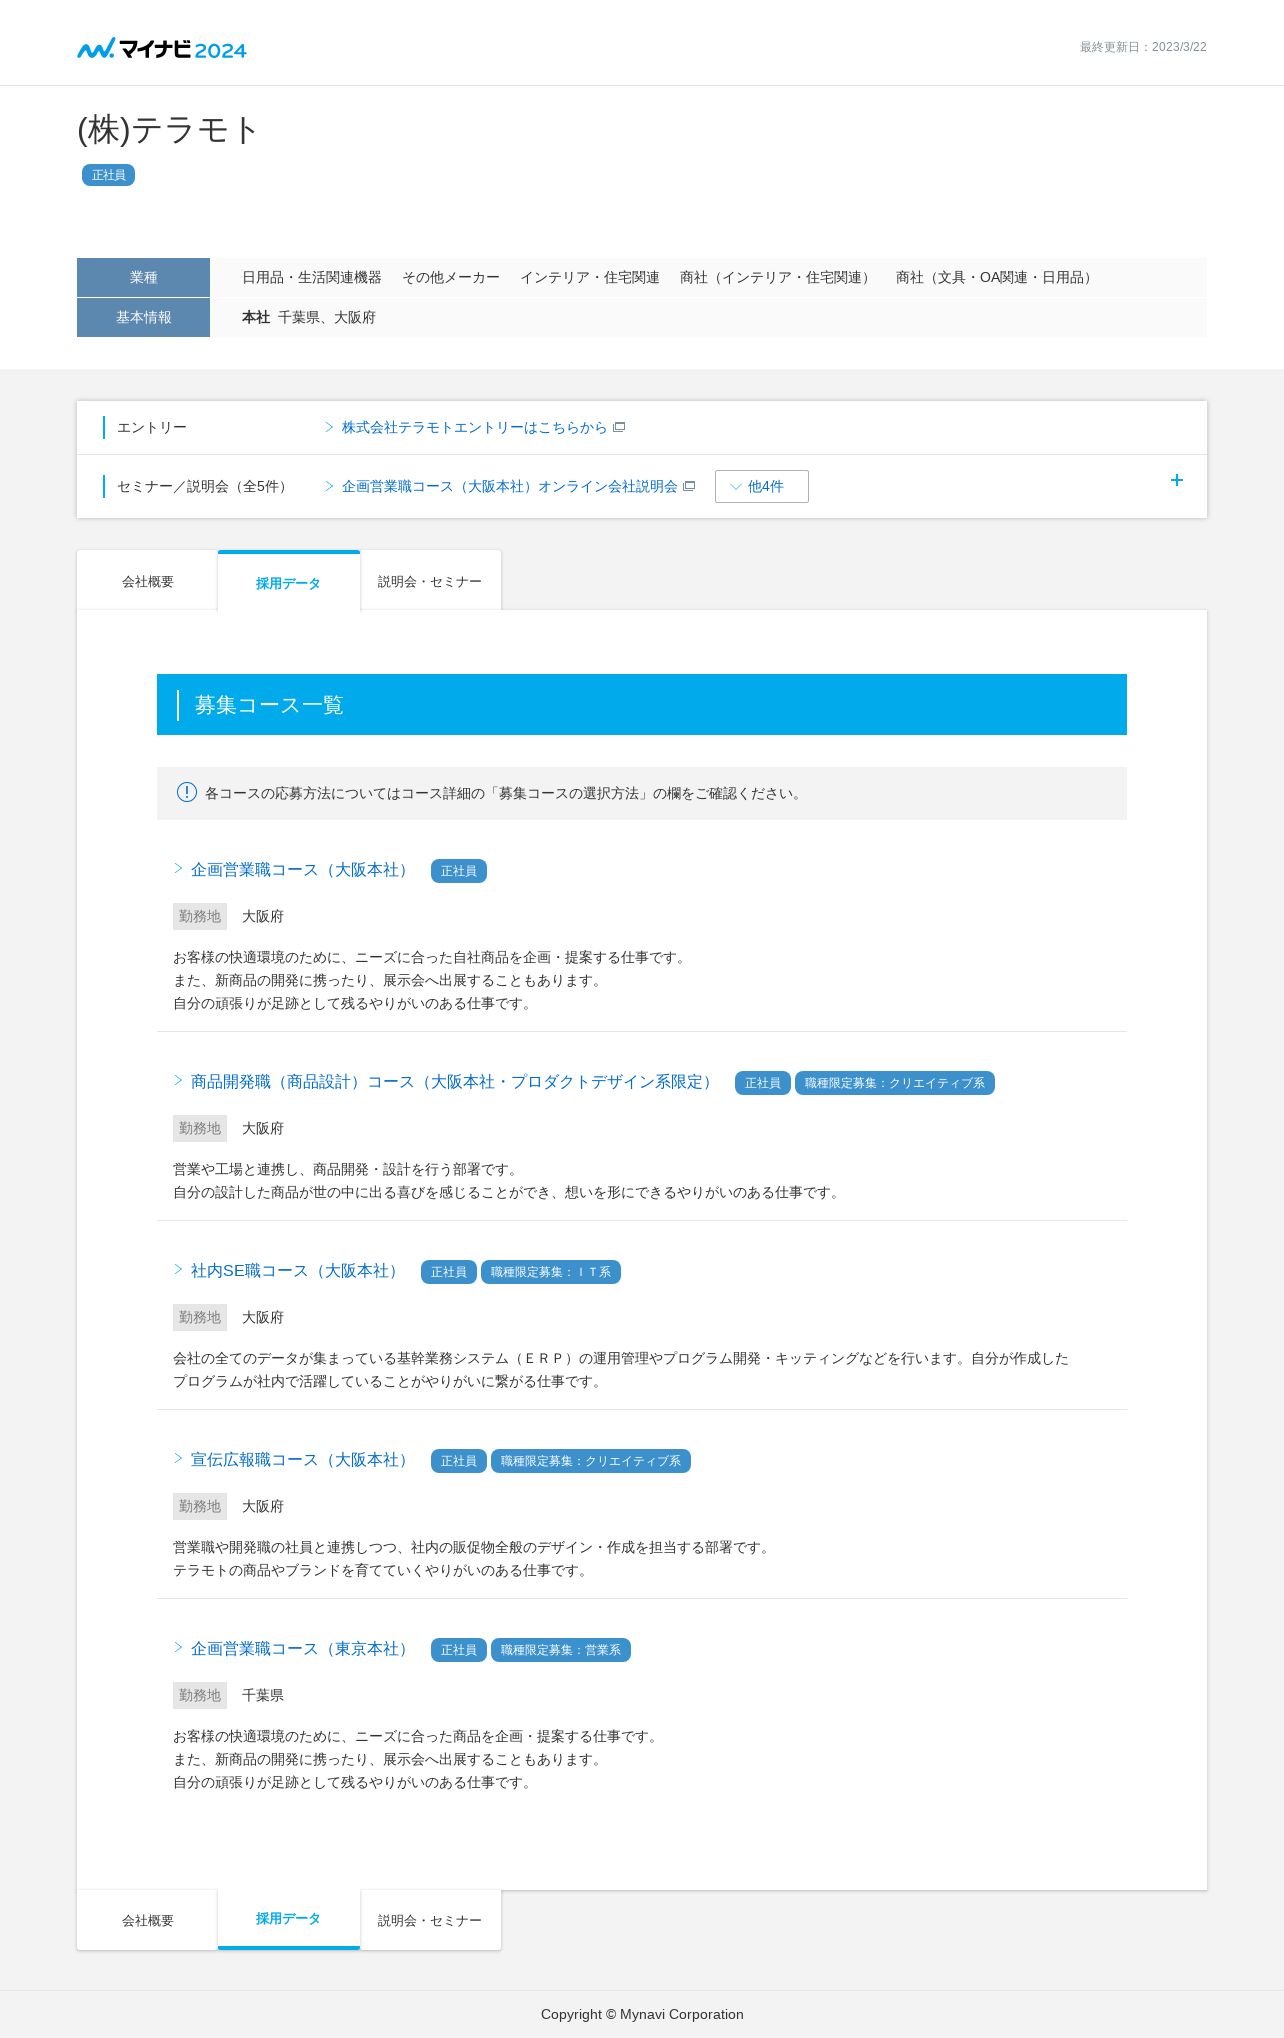Click 日用品・生活関連機器 industry text
The width and height of the screenshot is (1284, 2038).
click(312, 277)
